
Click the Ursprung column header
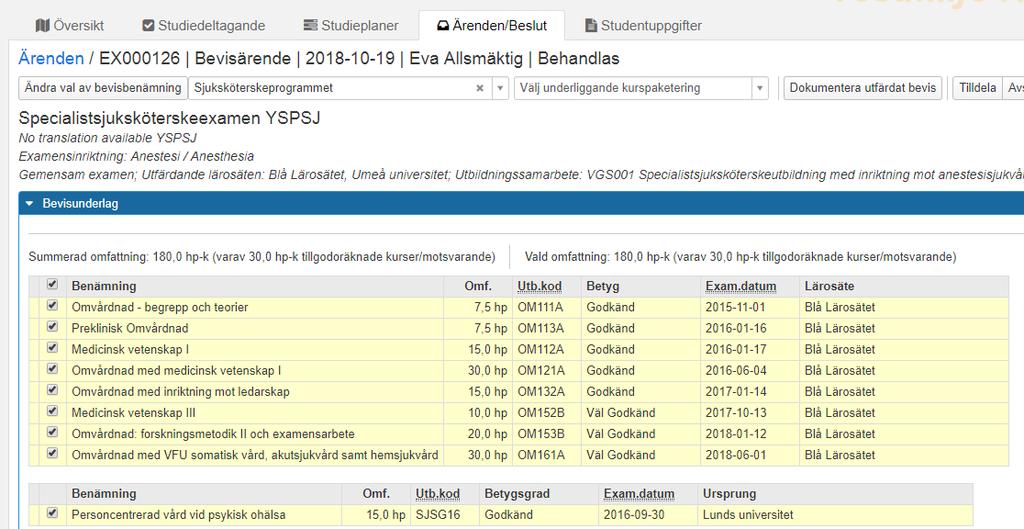[729, 494]
